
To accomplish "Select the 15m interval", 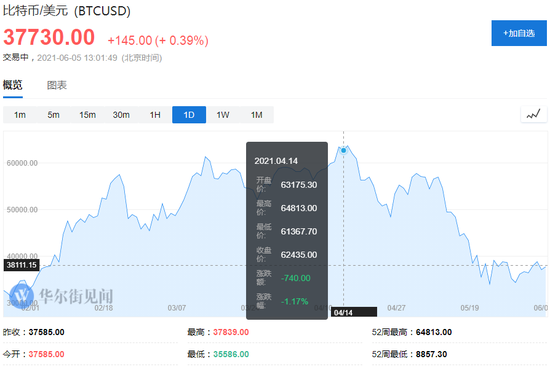I will click(87, 115).
